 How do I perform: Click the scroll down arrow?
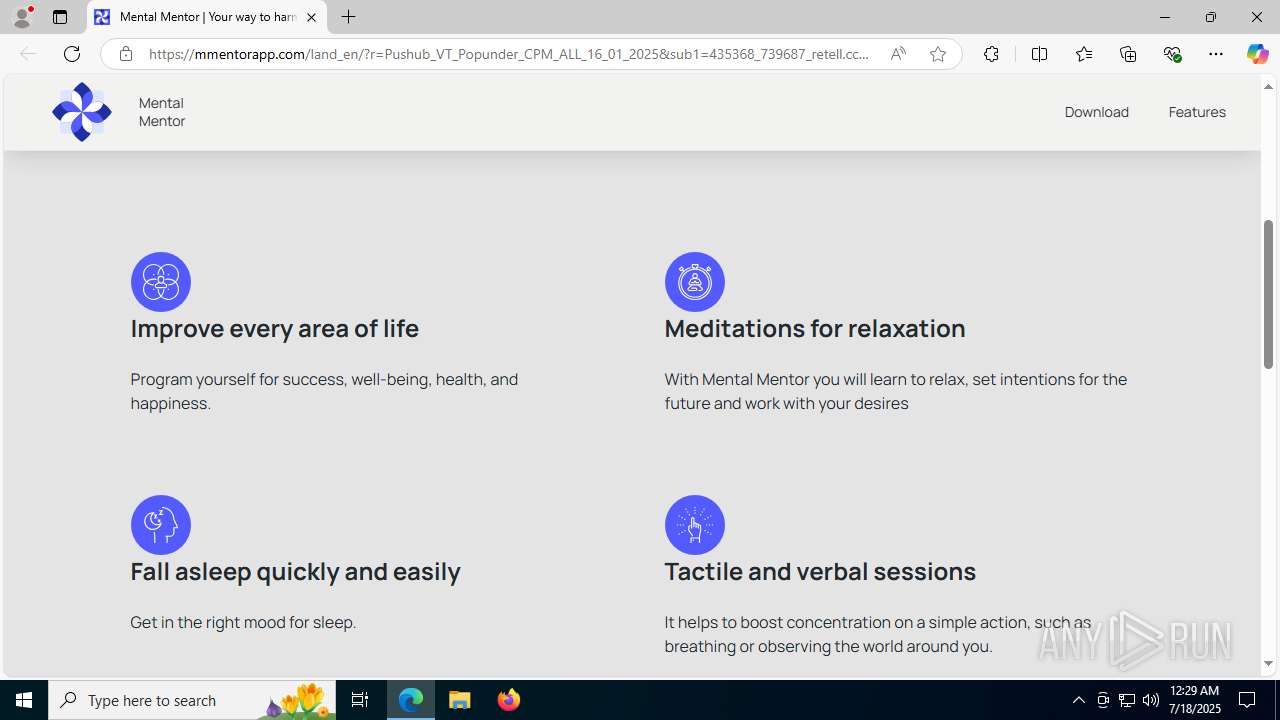click(x=1269, y=664)
